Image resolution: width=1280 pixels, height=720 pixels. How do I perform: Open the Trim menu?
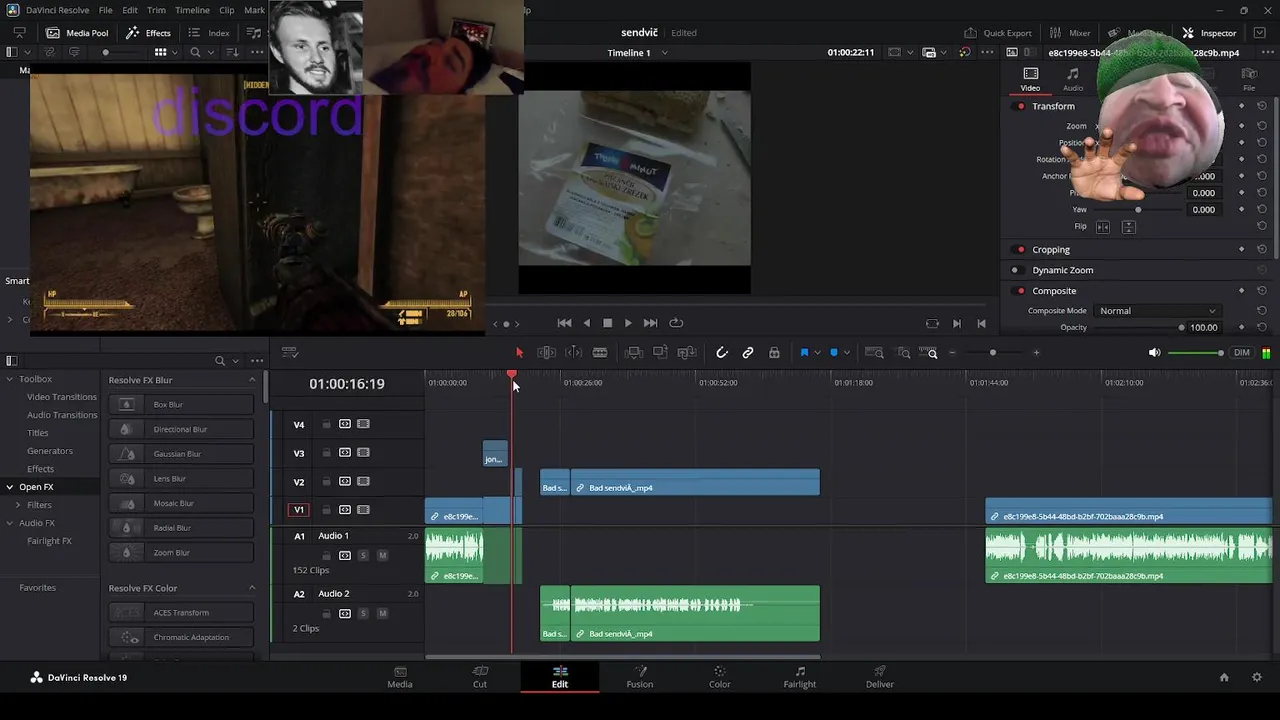(156, 10)
